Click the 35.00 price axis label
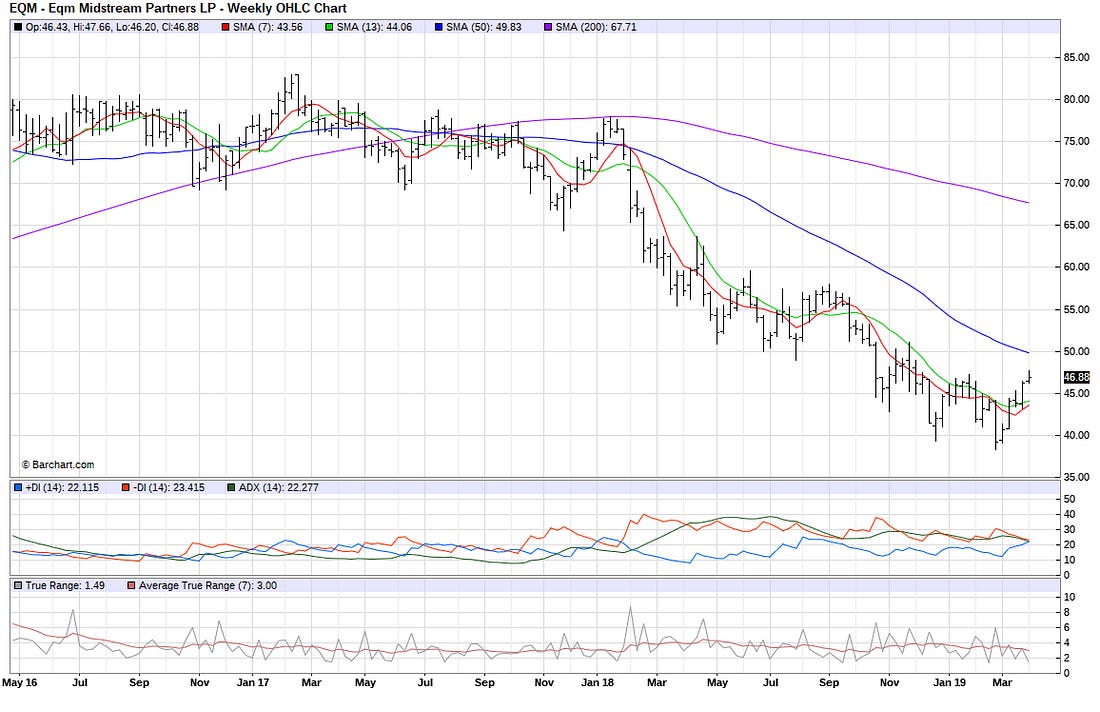This screenshot has height=712, width=1100. coord(1076,477)
